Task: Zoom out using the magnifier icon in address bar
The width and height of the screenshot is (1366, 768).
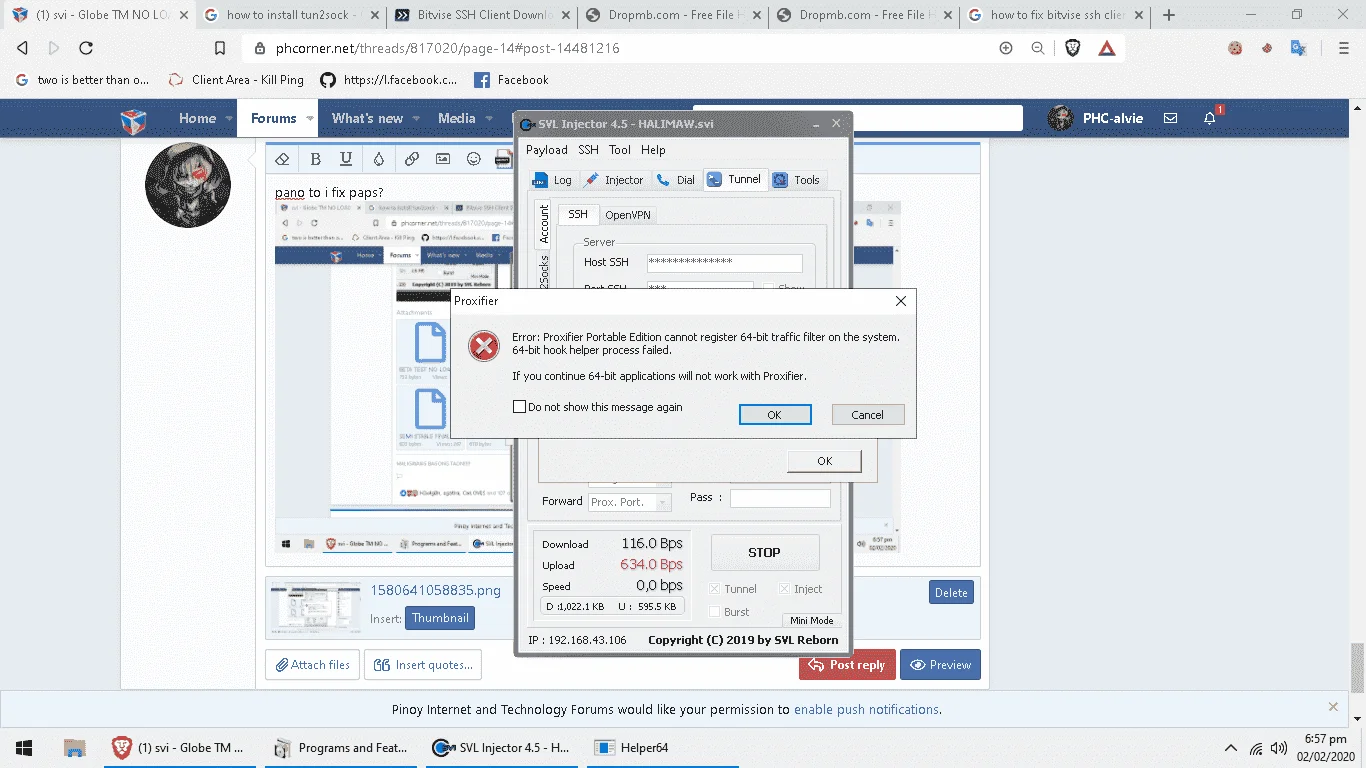Action: pyautogui.click(x=1038, y=48)
